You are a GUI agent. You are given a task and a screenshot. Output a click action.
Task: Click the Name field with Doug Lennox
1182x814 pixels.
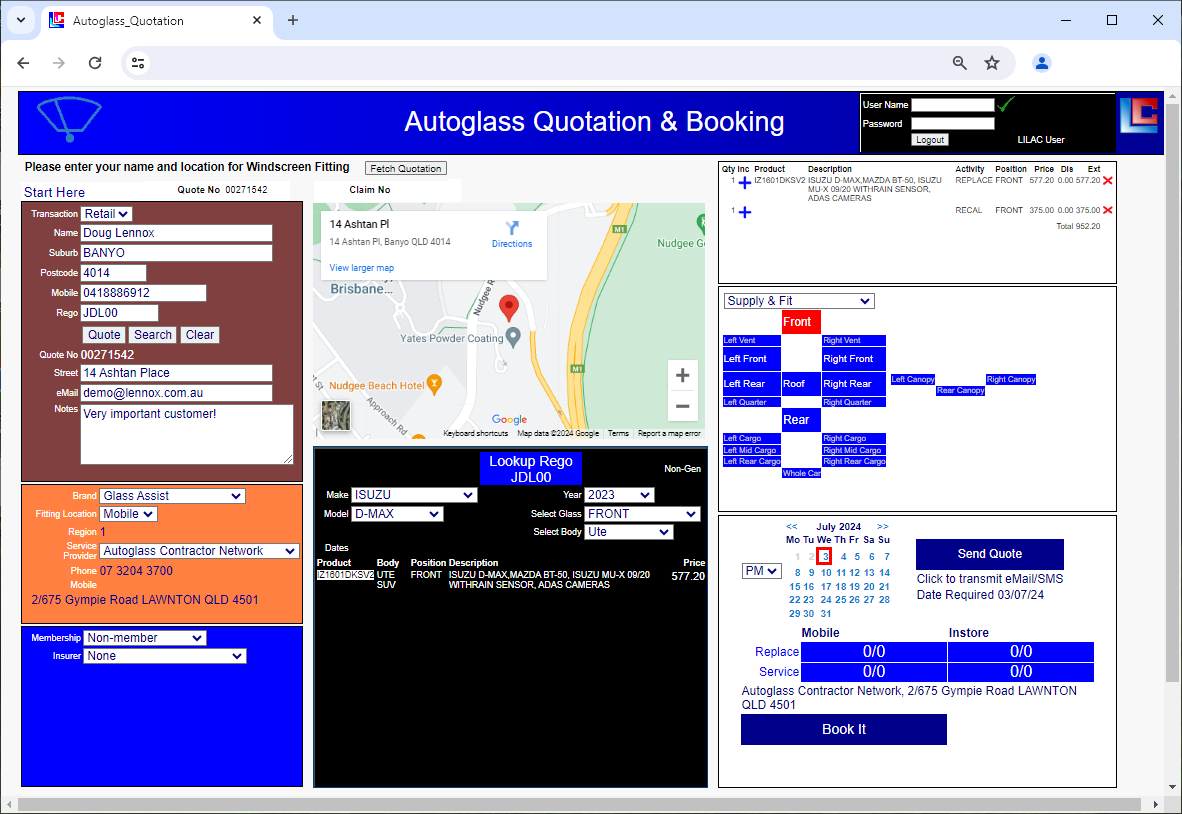[x=176, y=234]
